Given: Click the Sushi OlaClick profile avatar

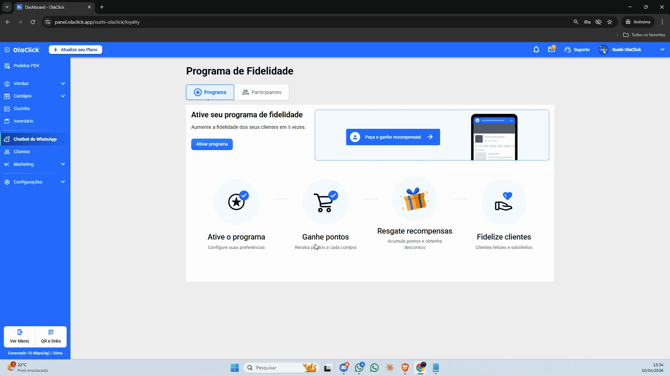Looking at the screenshot, I should tap(603, 50).
